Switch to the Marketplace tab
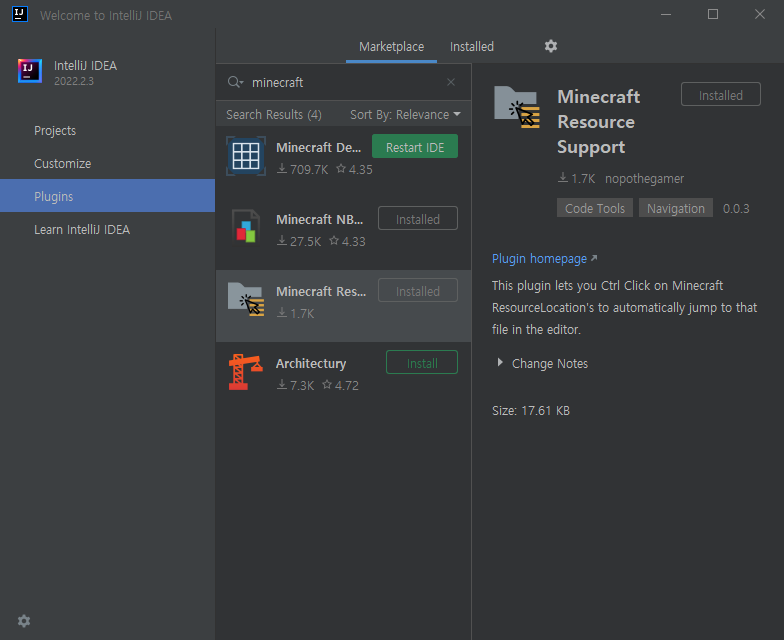This screenshot has height=640, width=784. (x=392, y=46)
